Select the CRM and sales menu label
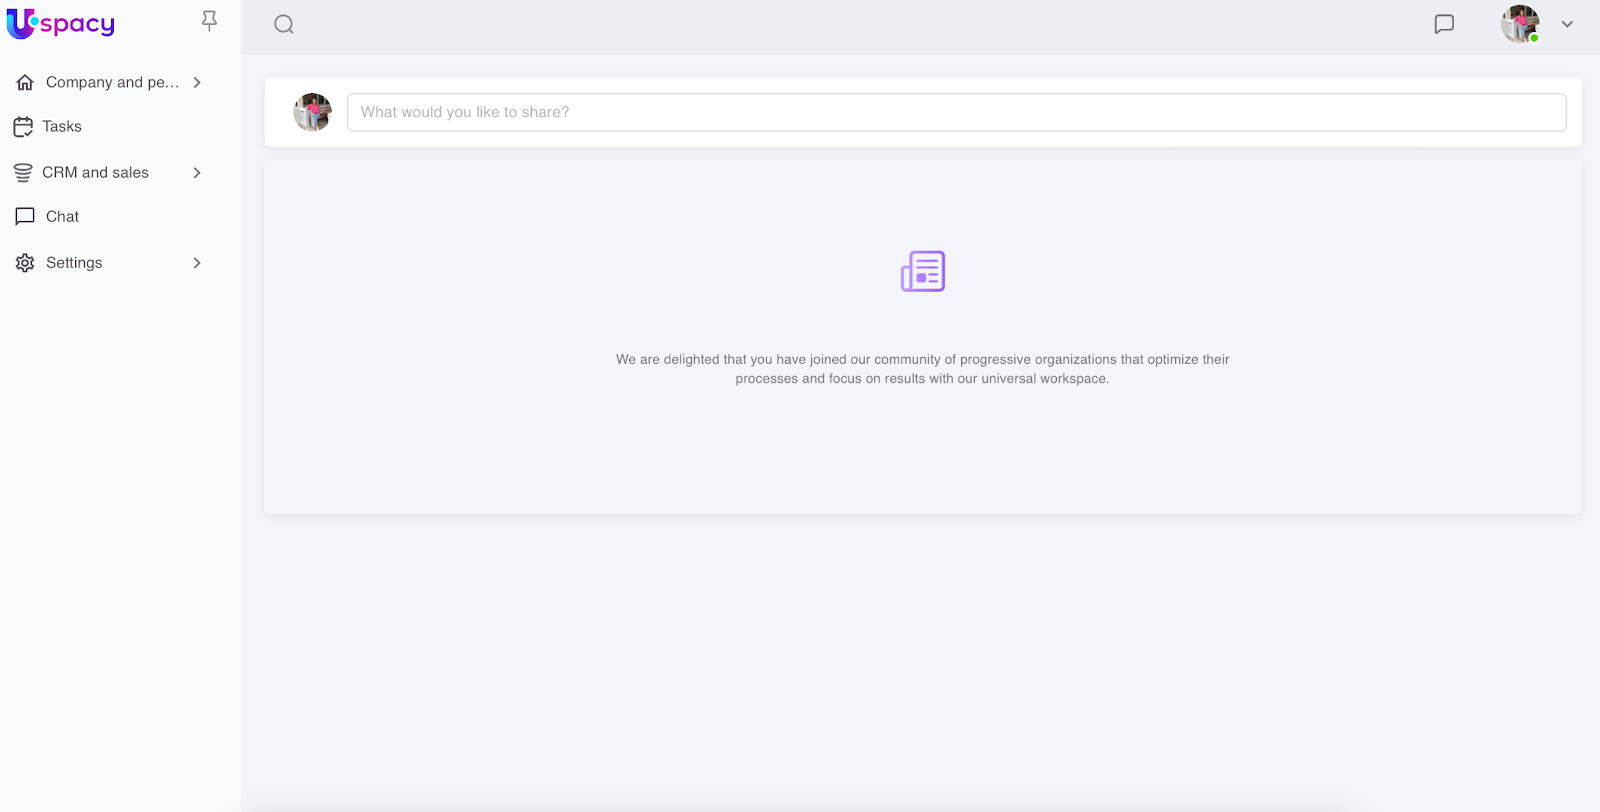 tap(95, 173)
